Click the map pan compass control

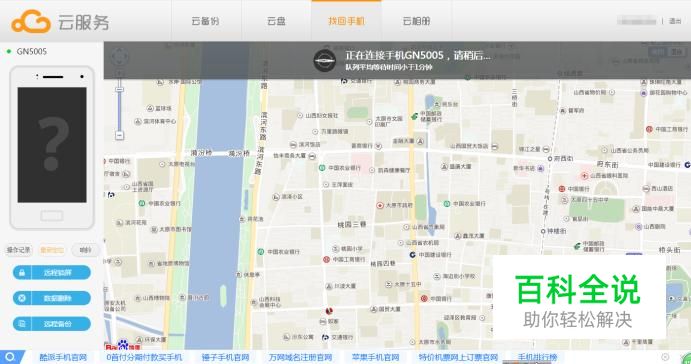[119, 56]
